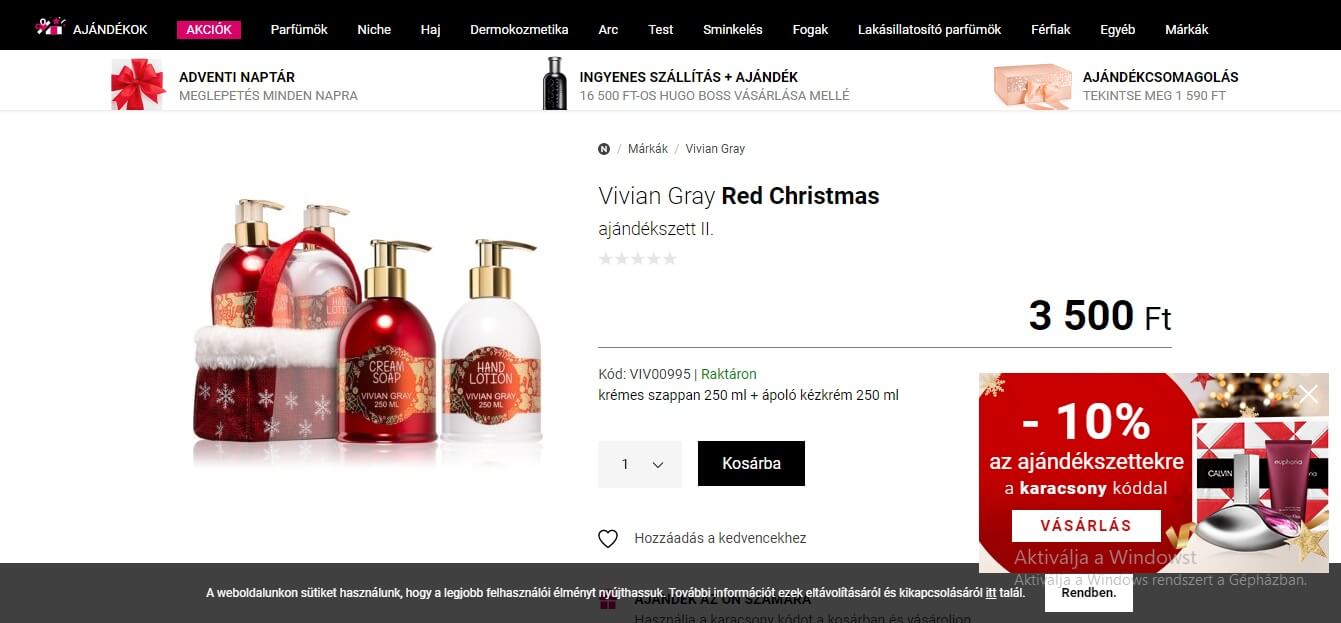1341x623 pixels.
Task: Open the Dermokozmetika category
Action: tap(519, 29)
